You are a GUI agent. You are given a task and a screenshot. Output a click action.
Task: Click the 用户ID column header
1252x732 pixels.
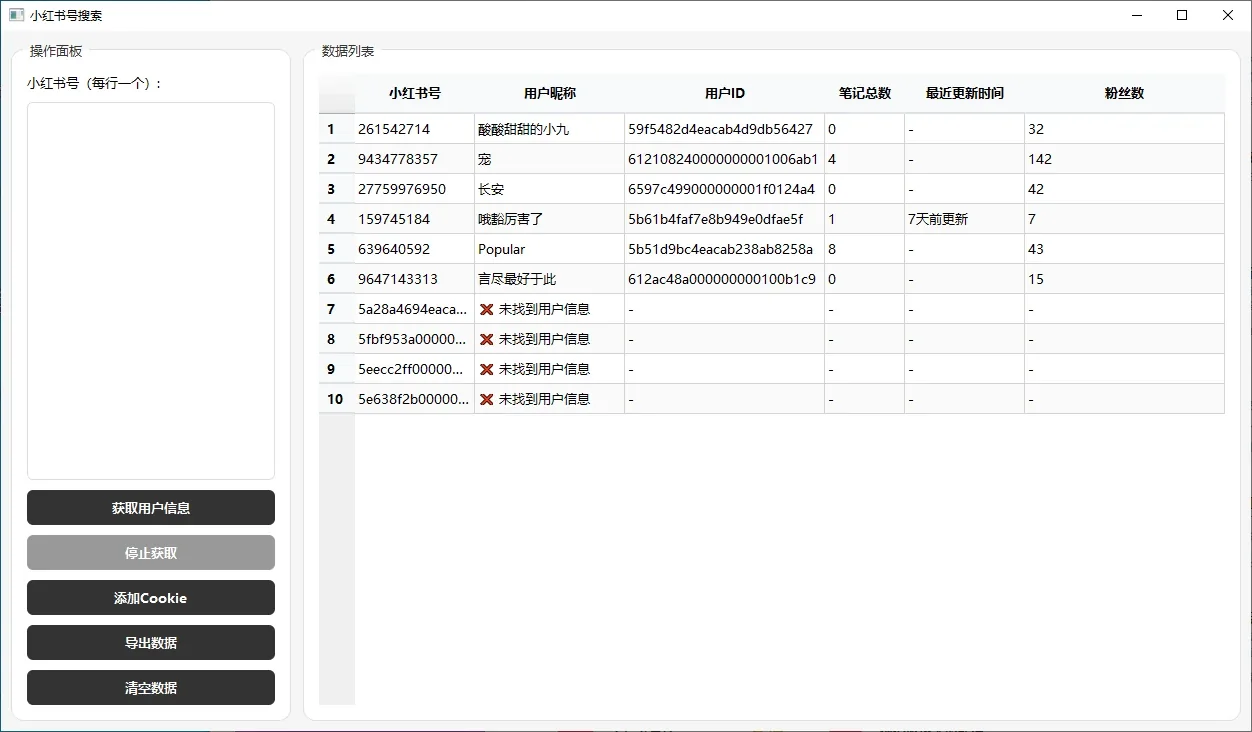tap(725, 93)
